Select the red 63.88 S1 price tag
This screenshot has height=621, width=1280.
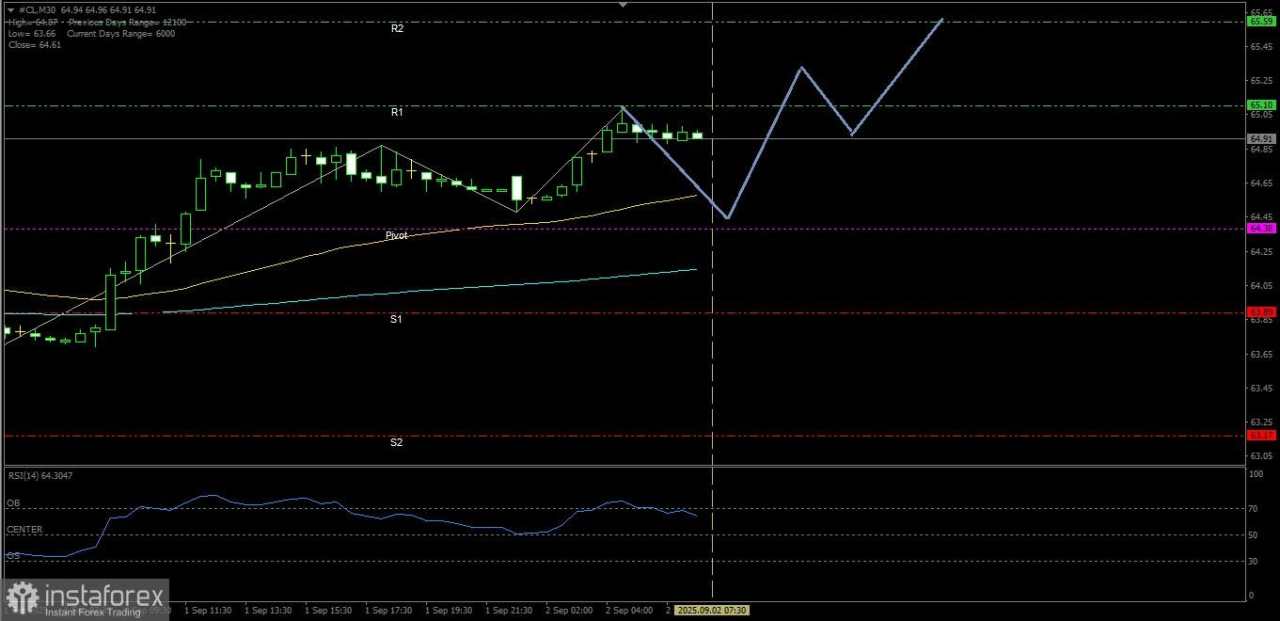[x=1261, y=312]
